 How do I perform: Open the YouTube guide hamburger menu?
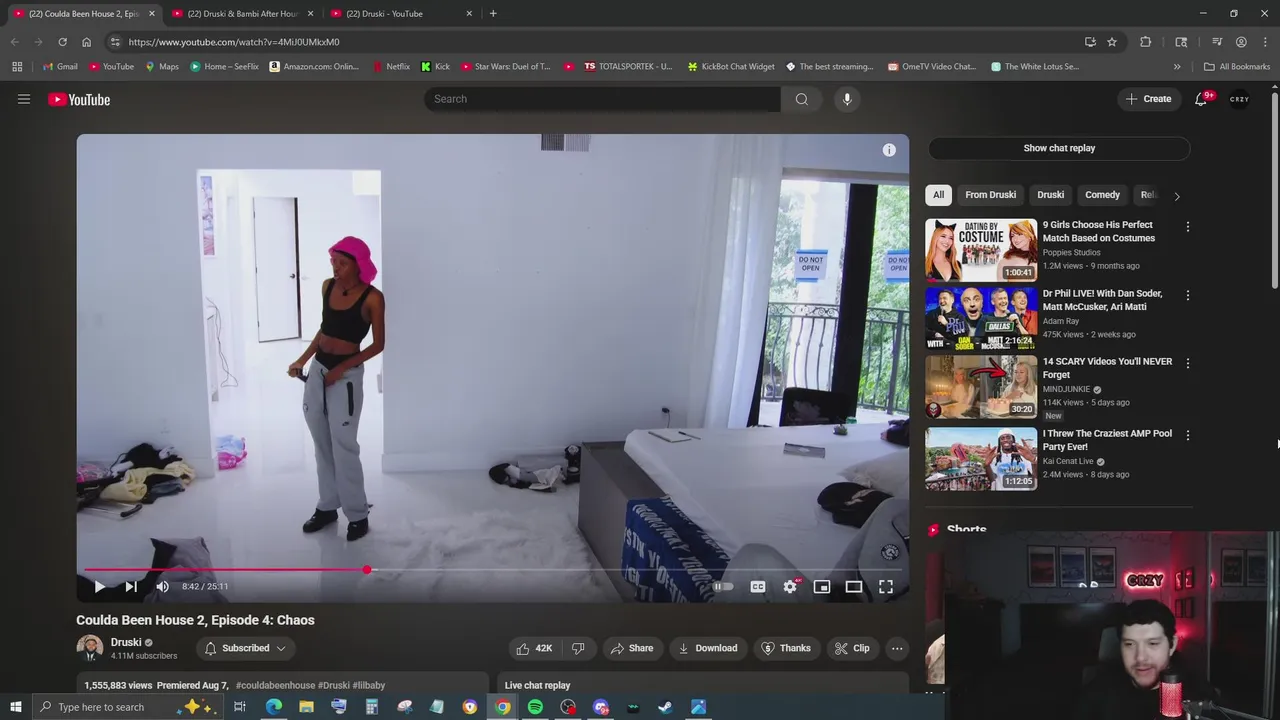pyautogui.click(x=24, y=99)
